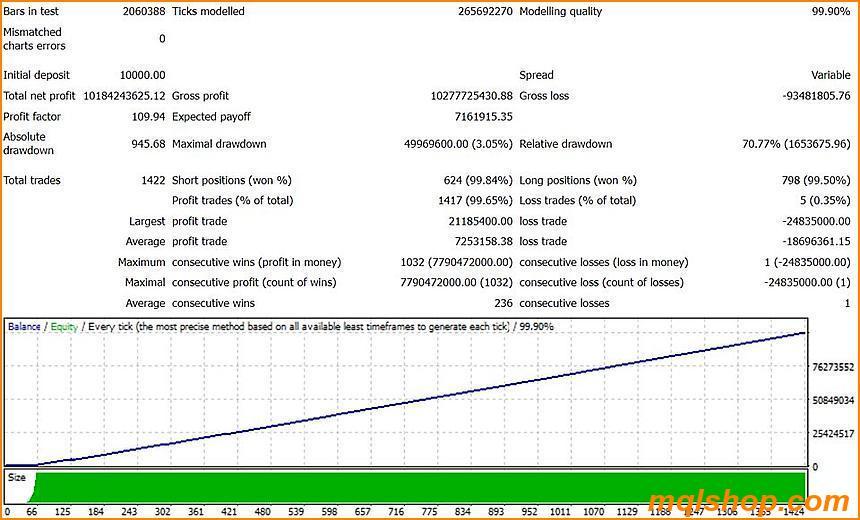The height and width of the screenshot is (520, 860).
Task: Click the 76273552 chart axis label
Action: [x=833, y=368]
